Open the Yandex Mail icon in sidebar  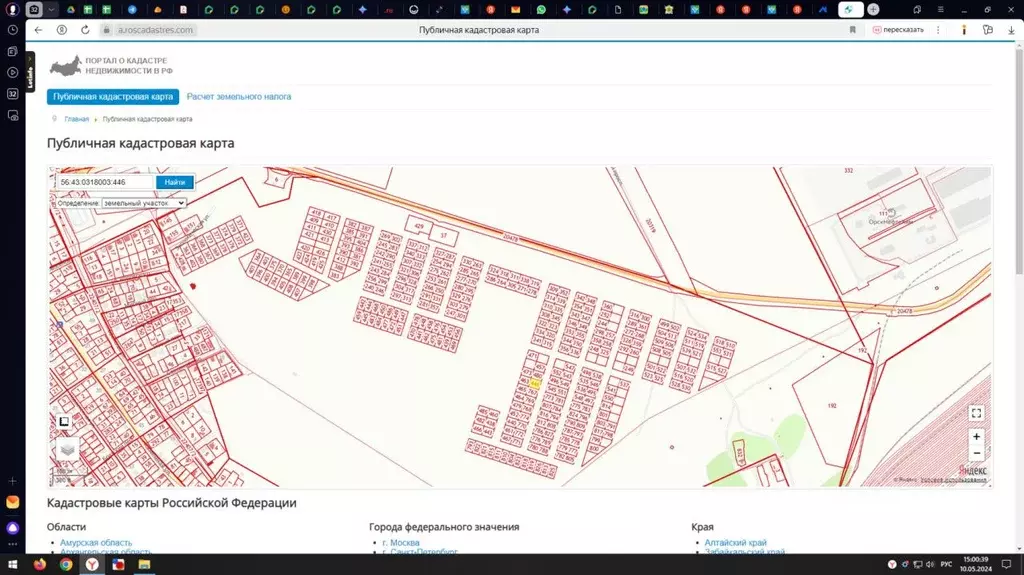pyautogui.click(x=12, y=502)
